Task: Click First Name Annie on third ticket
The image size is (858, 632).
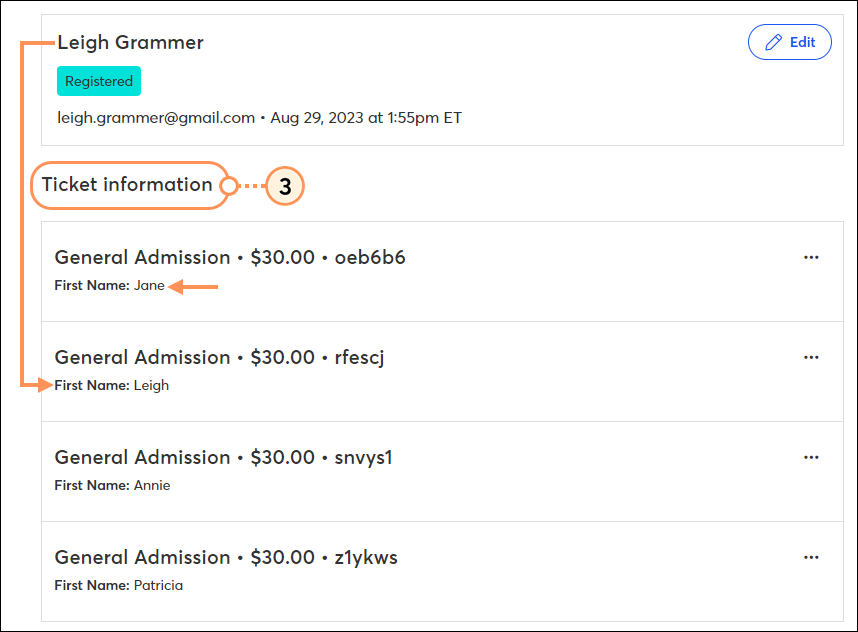Action: tap(112, 485)
